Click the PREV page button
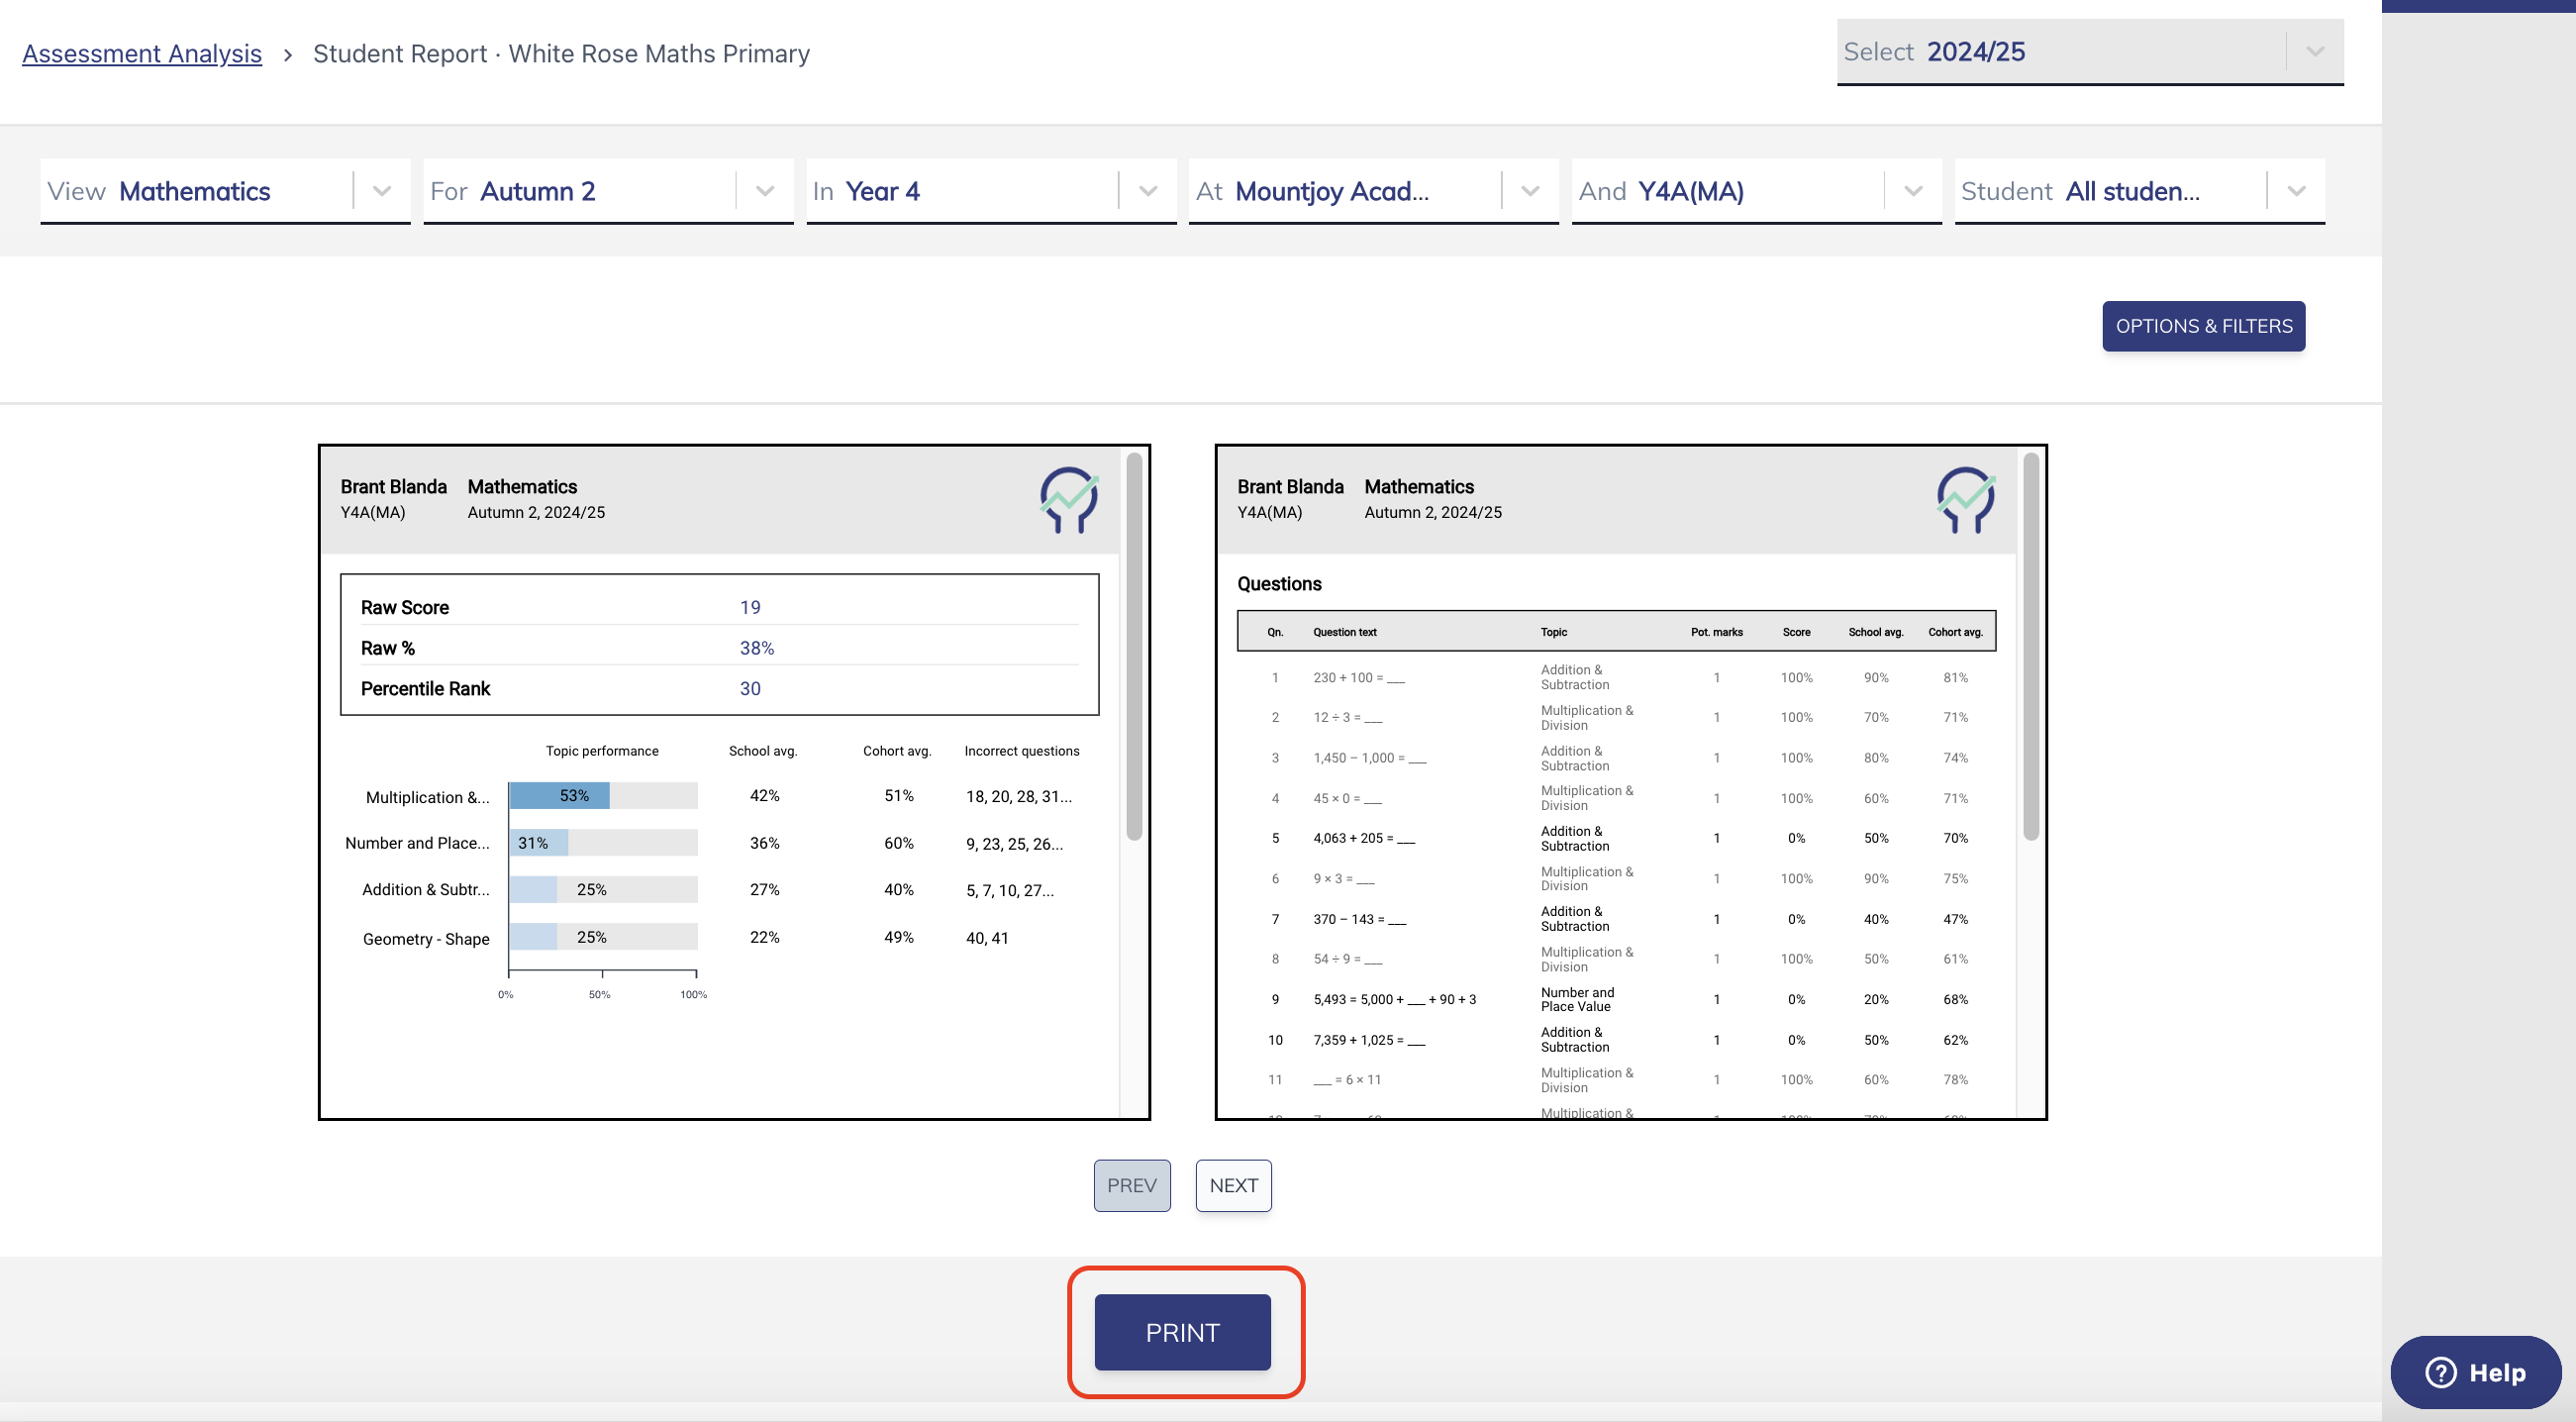The height and width of the screenshot is (1422, 2576). [1132, 1185]
